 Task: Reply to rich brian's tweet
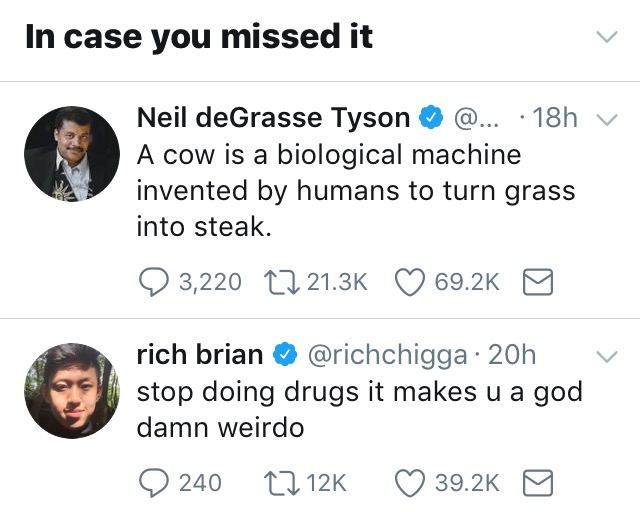pos(155,482)
